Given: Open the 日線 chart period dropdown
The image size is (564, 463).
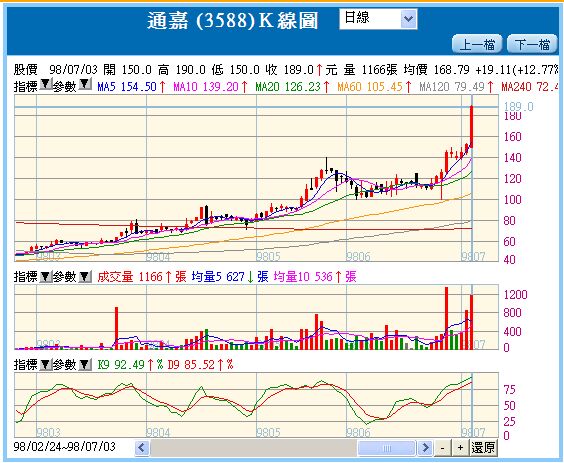Looking at the screenshot, I should (x=378, y=19).
